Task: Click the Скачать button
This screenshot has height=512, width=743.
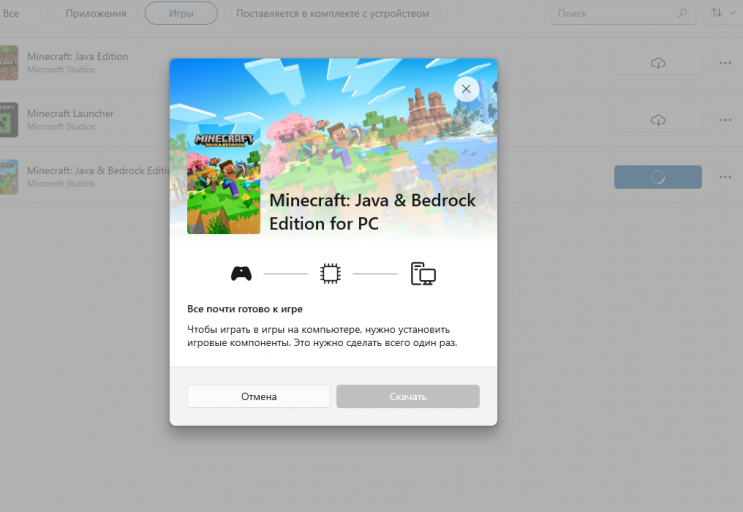Action: 408,396
